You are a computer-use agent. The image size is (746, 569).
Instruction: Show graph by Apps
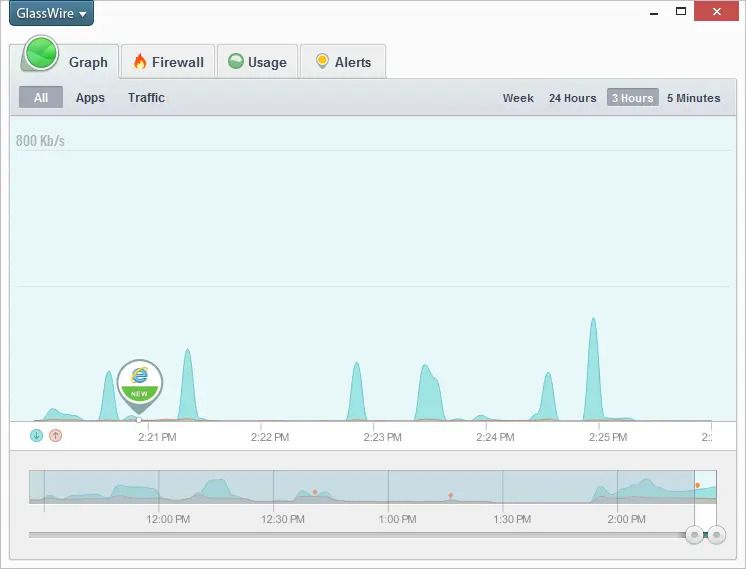[x=90, y=98]
